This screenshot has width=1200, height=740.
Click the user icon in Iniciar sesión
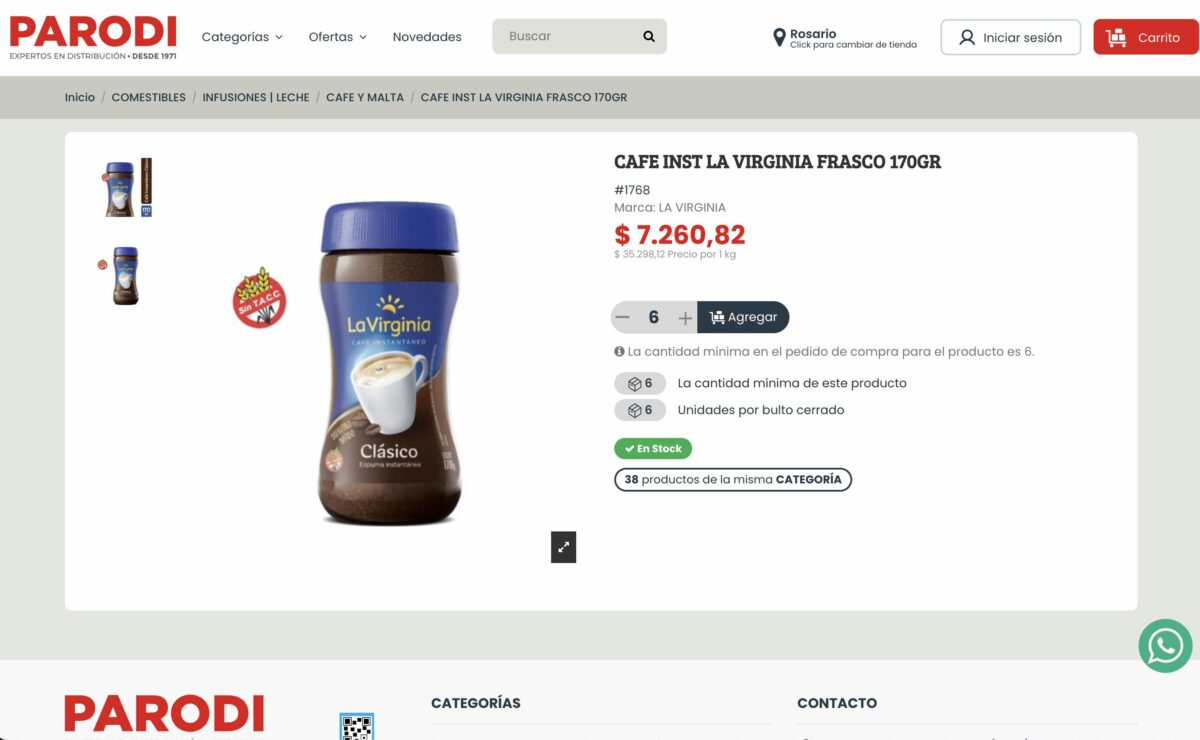point(967,37)
